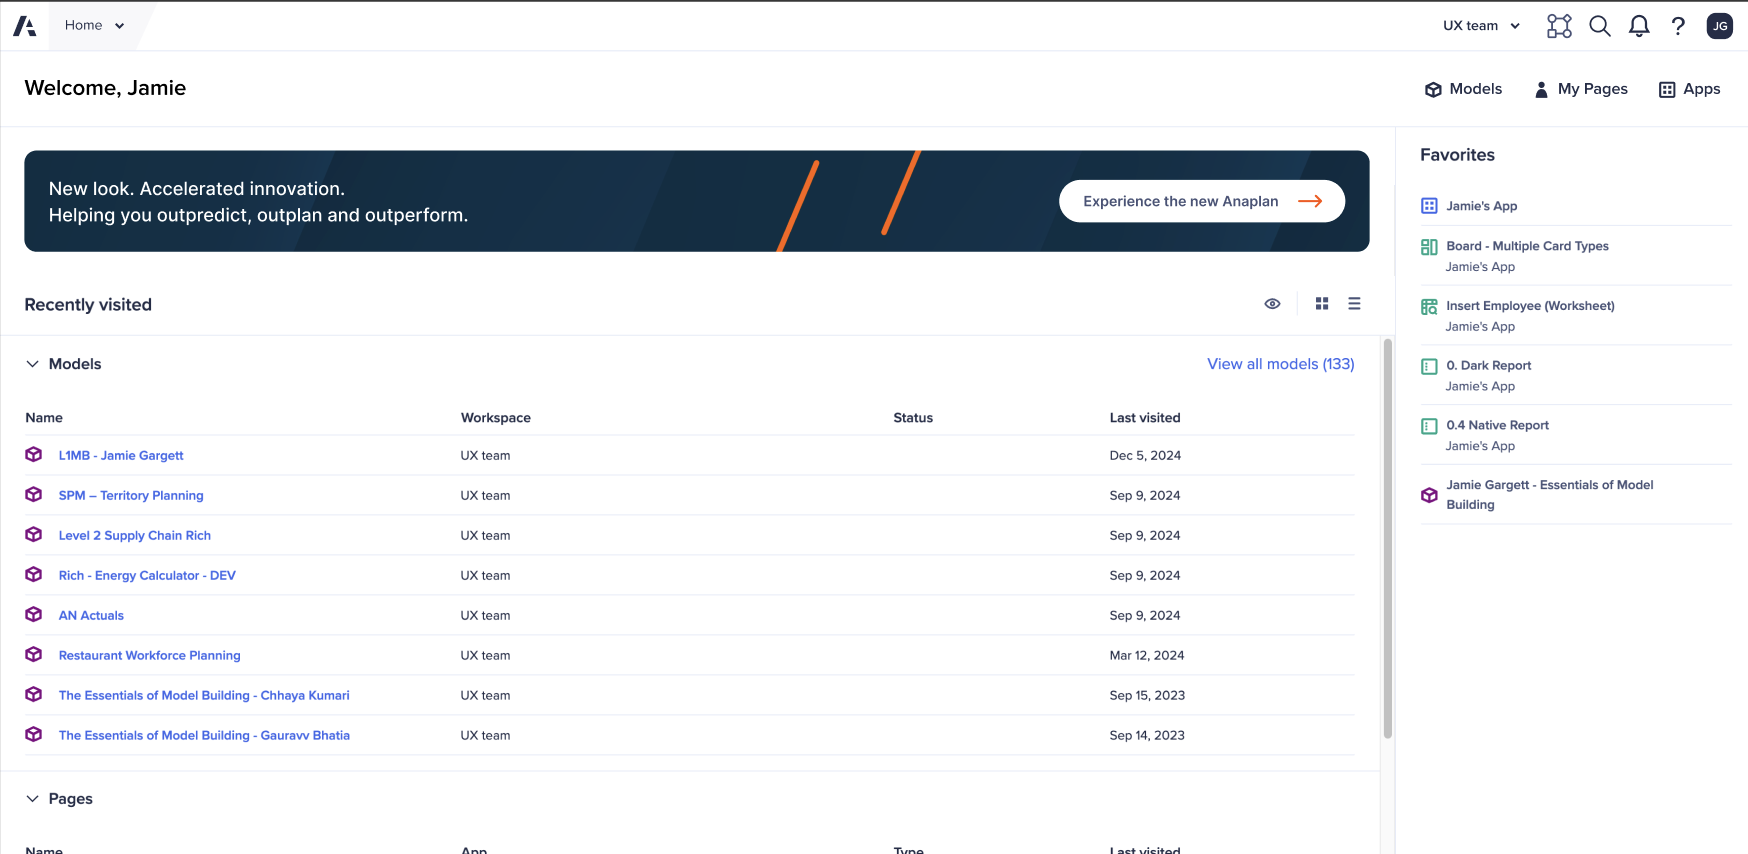The width and height of the screenshot is (1748, 854).
Task: Toggle Recently visited visibility eye icon
Action: [1272, 304]
